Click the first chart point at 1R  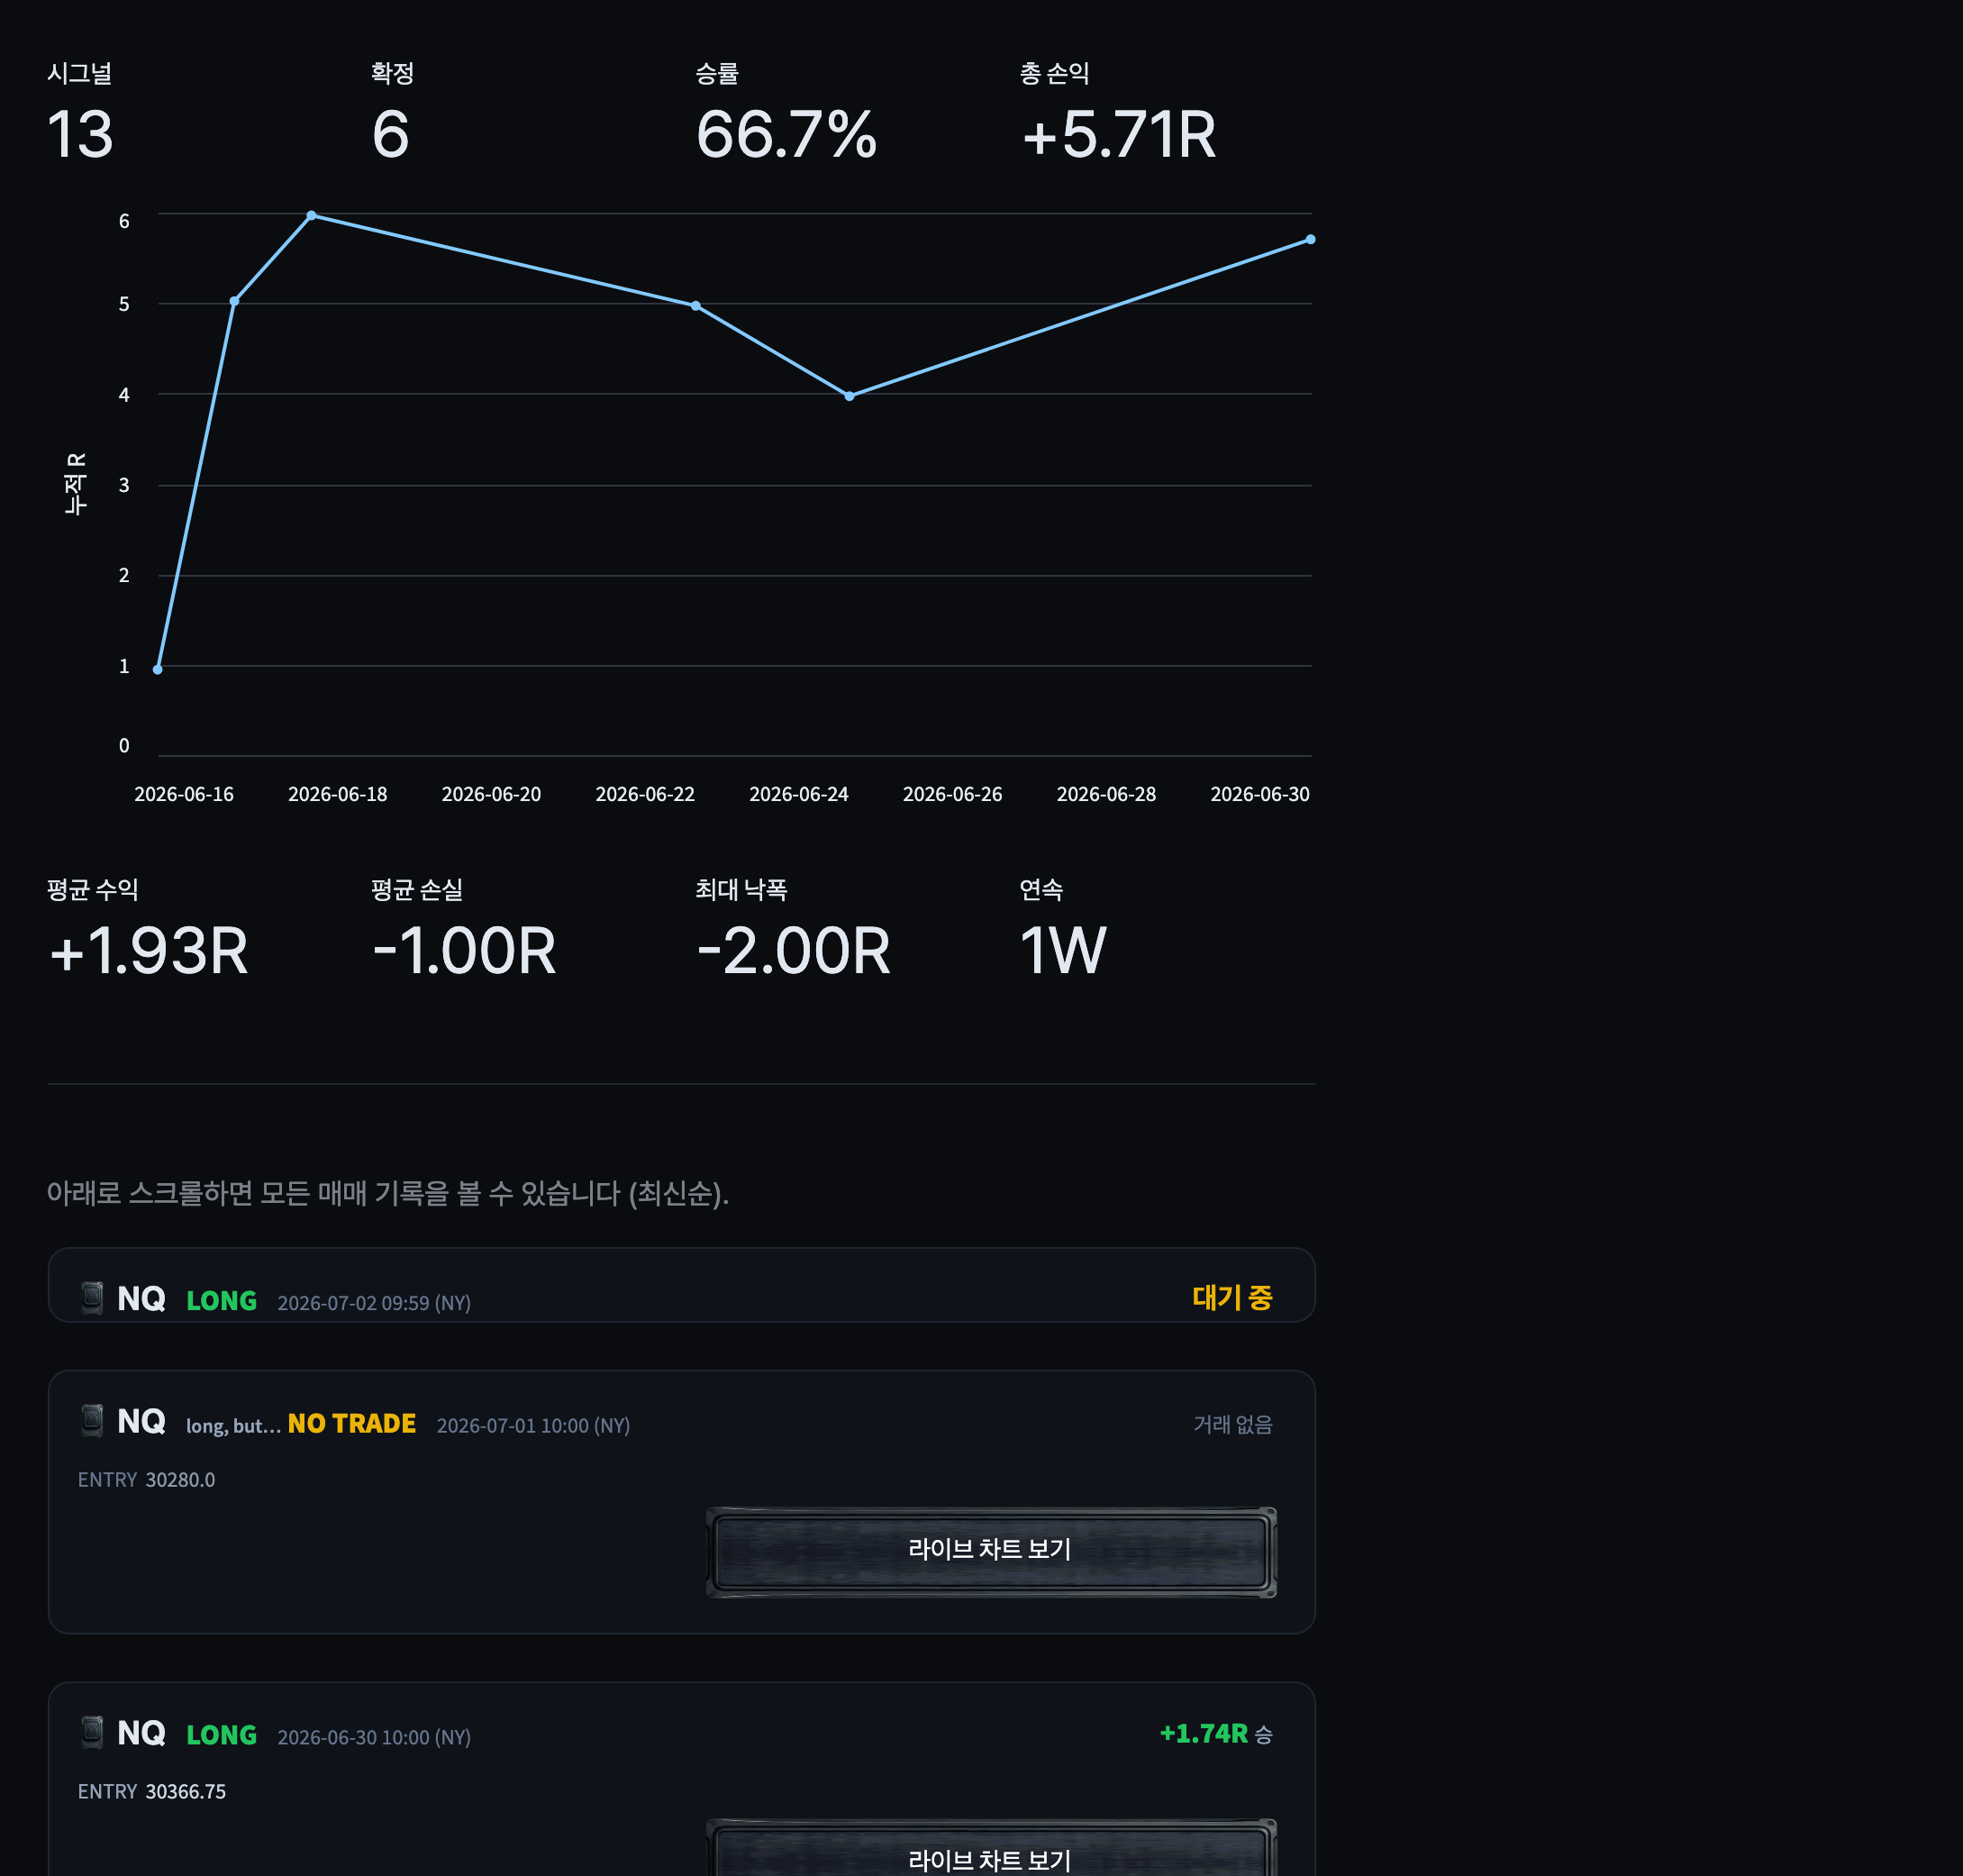157,669
